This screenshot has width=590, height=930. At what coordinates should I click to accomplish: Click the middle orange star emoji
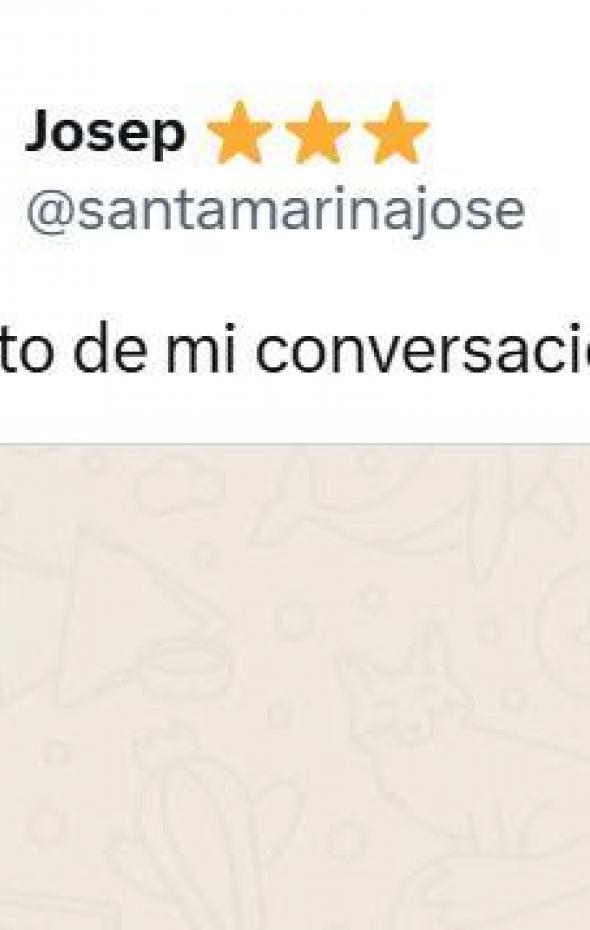coord(317,133)
